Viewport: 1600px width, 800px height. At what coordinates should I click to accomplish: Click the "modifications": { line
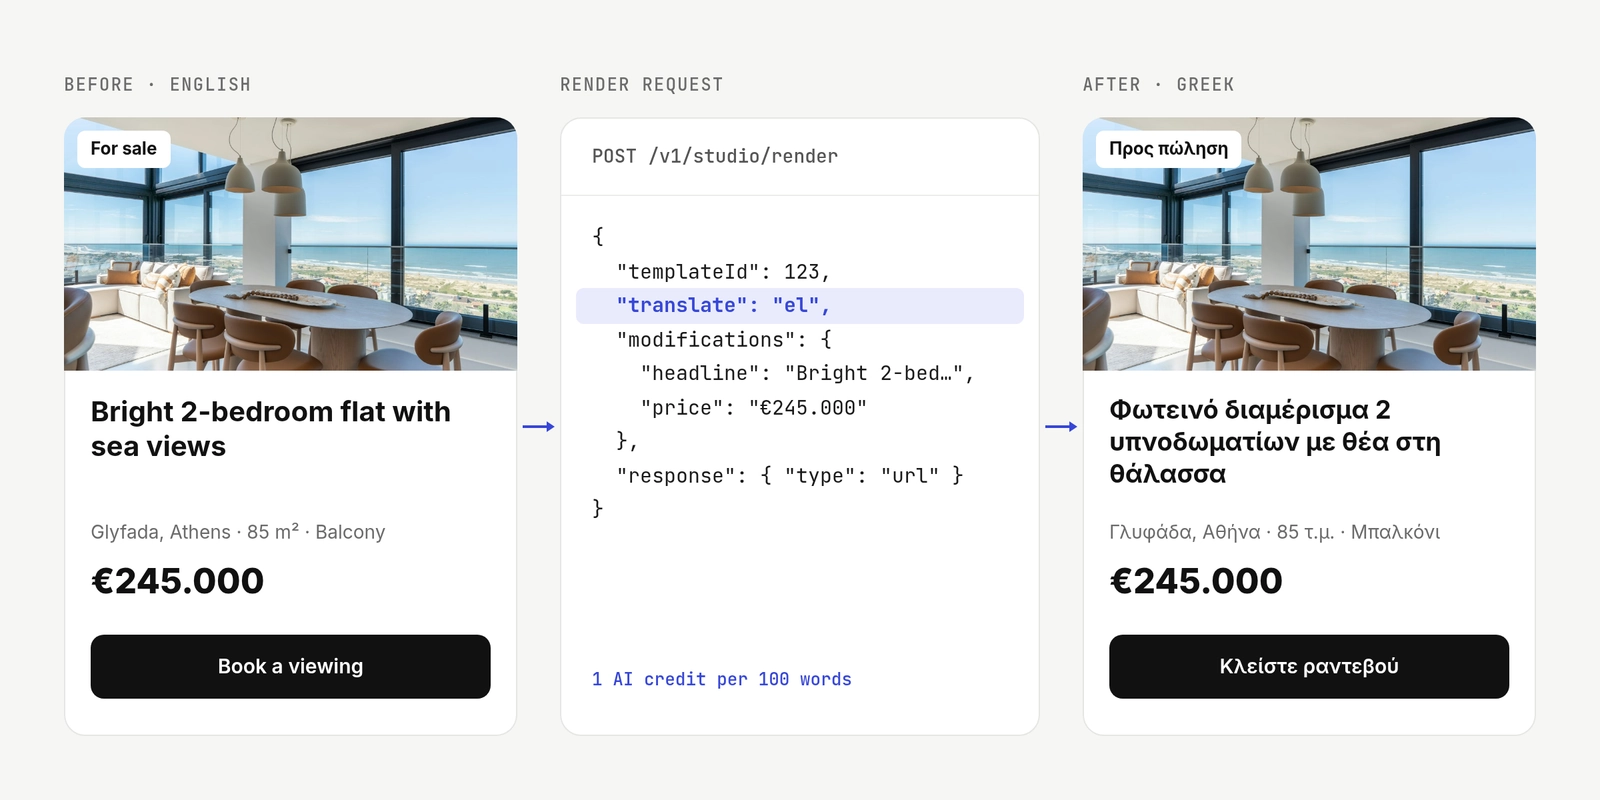(724, 340)
